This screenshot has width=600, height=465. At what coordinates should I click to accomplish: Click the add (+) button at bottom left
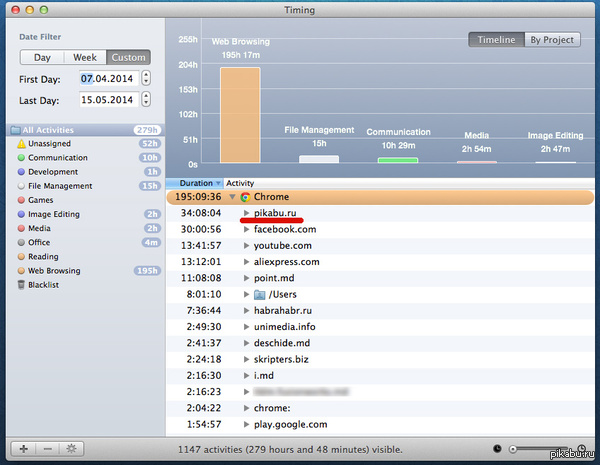(22, 450)
